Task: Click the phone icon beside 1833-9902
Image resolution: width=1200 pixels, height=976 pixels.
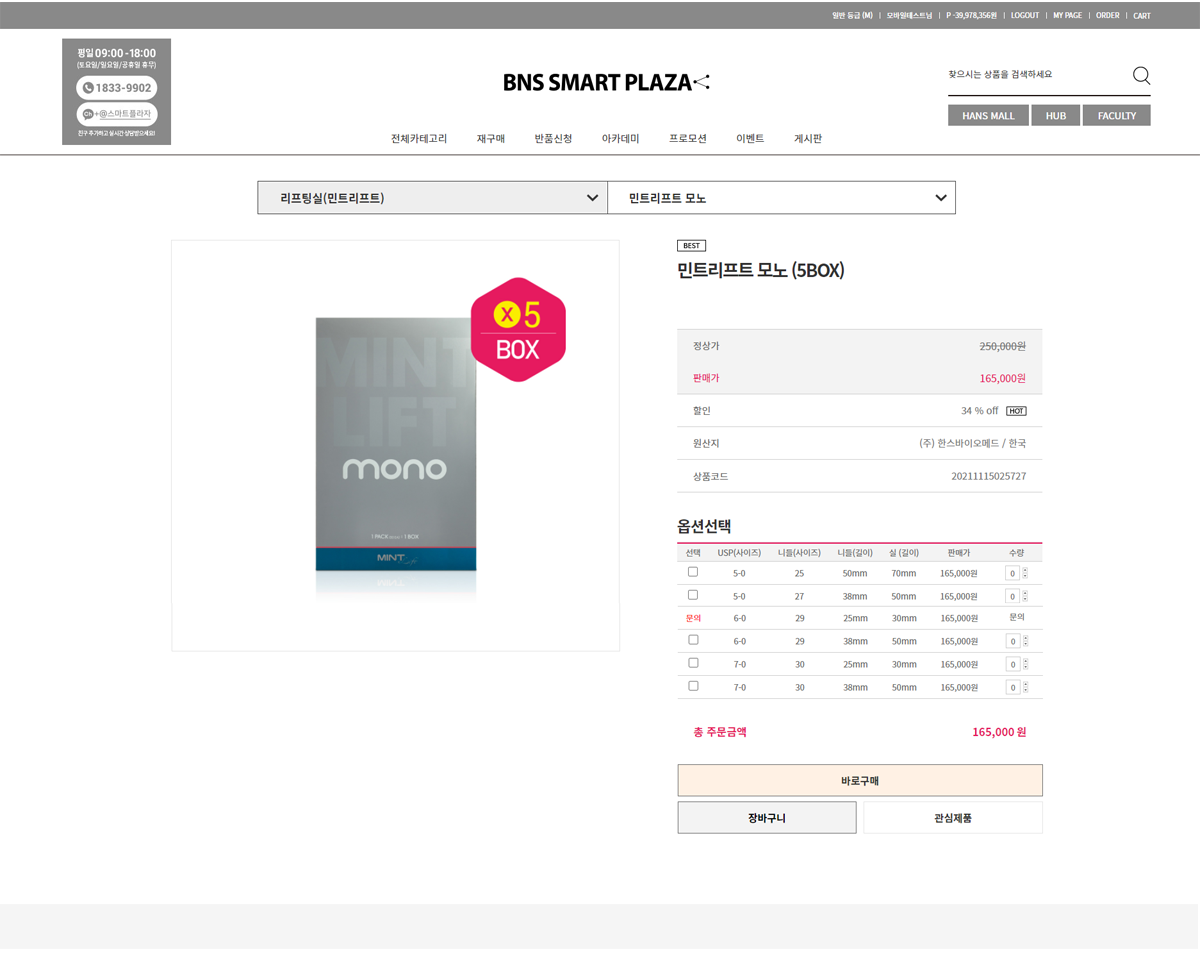Action: (x=88, y=88)
